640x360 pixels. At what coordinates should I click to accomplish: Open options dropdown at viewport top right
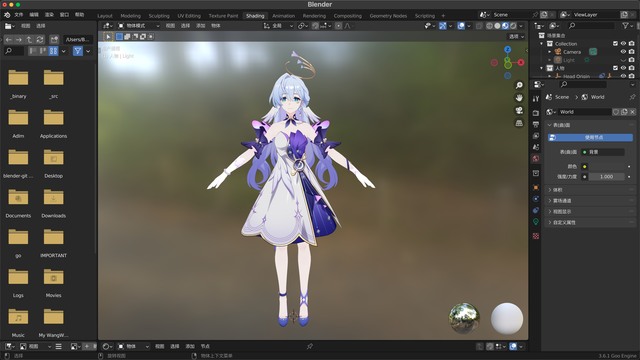(516, 36)
